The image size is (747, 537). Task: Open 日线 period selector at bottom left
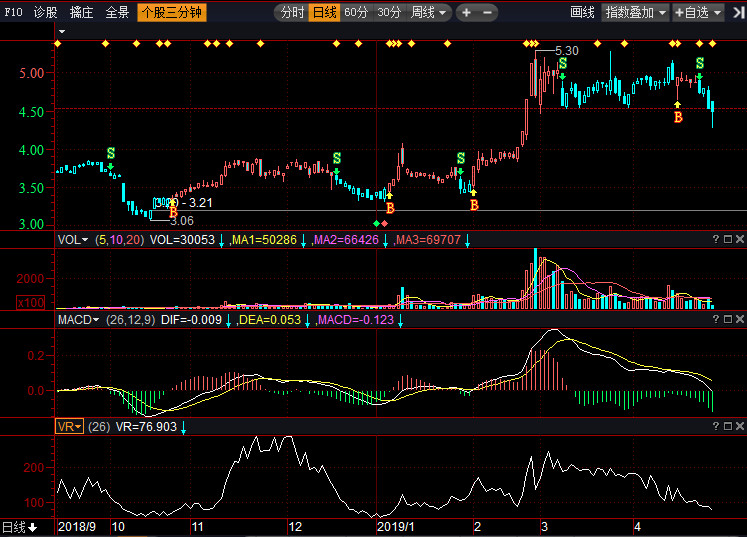(20, 527)
